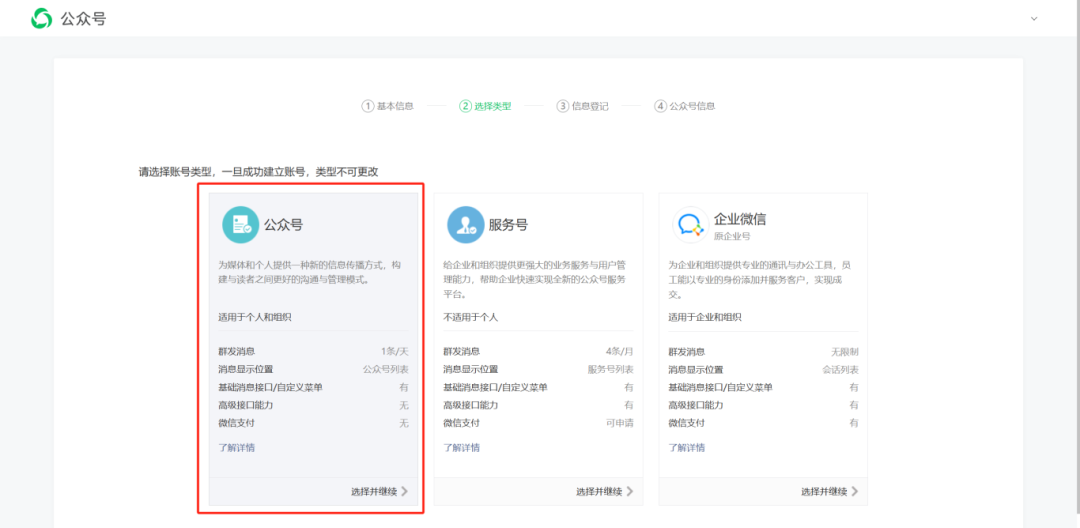Image resolution: width=1080 pixels, height=528 pixels.
Task: Click the 可申请 value for 微信支付
Action: (620, 423)
